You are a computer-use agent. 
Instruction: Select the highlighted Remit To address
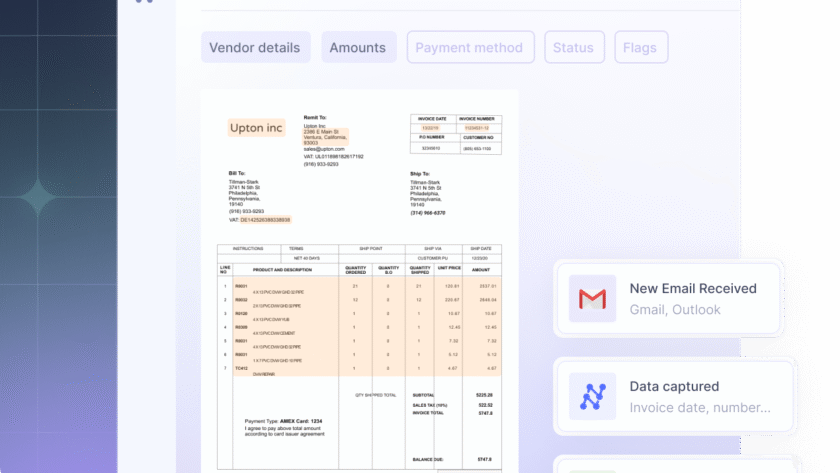(325, 135)
